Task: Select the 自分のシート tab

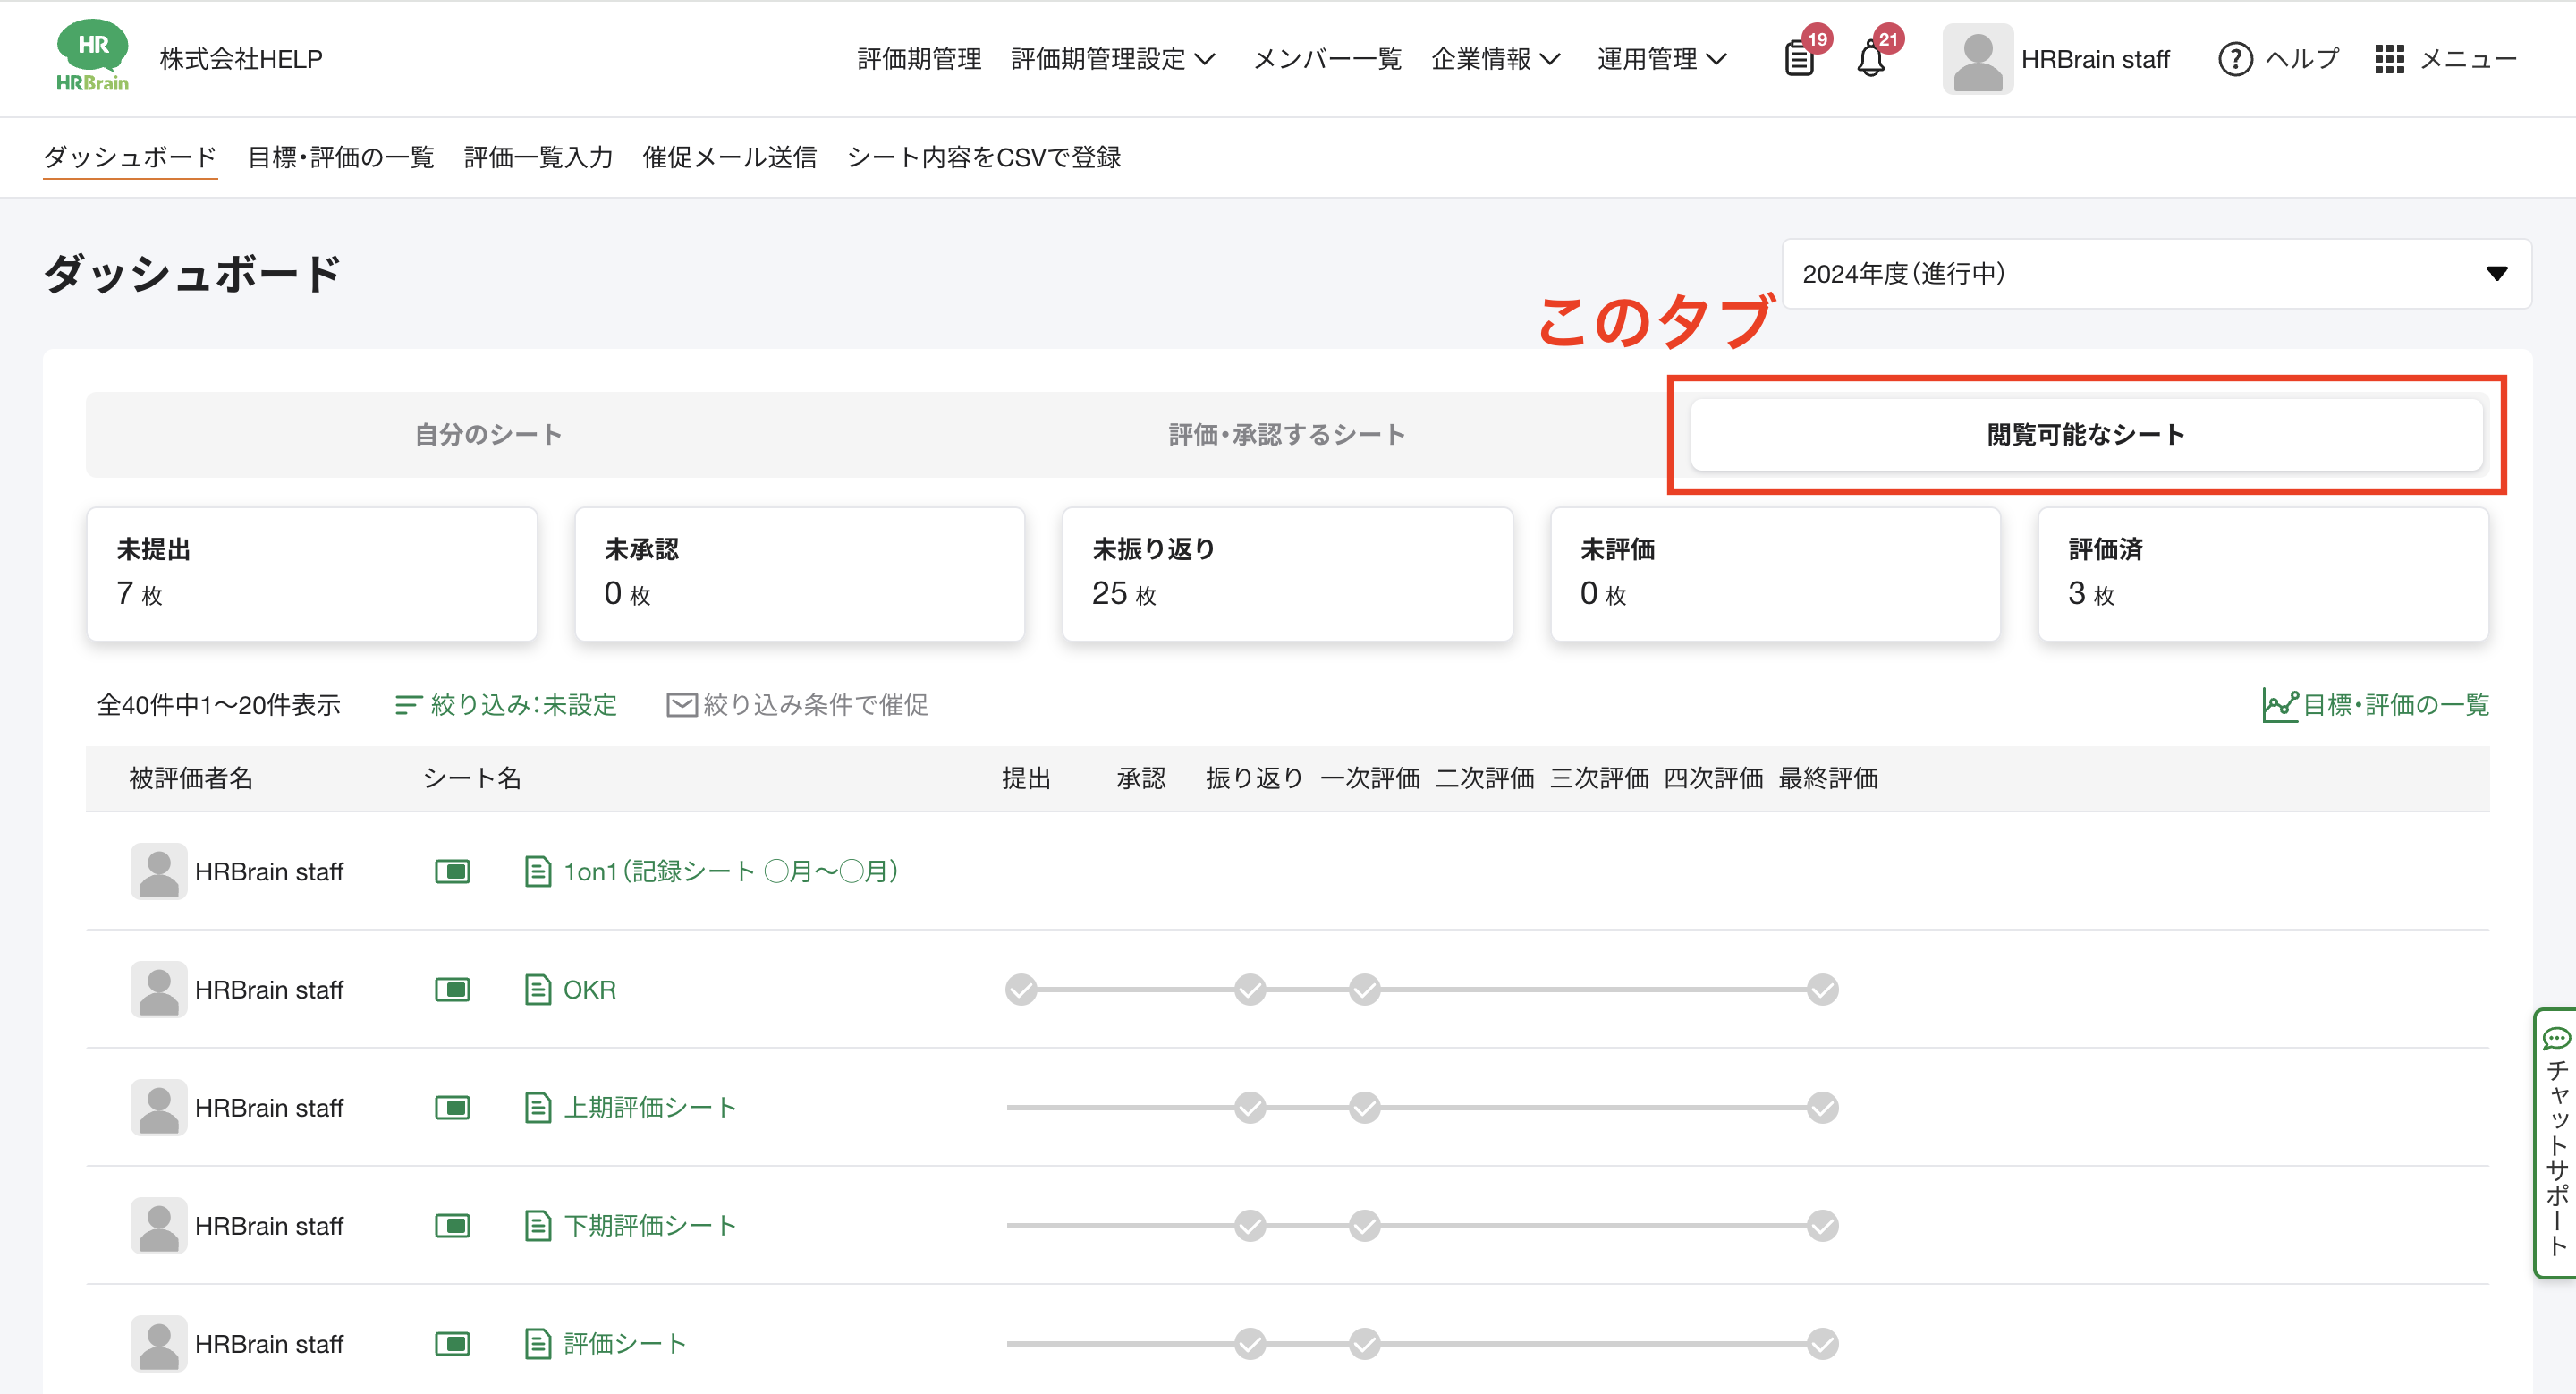Action: coord(488,434)
